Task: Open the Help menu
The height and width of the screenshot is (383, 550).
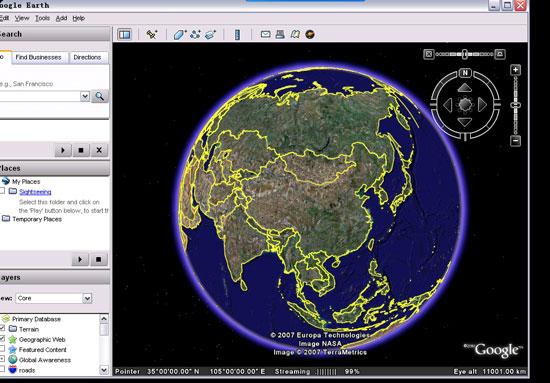Action: coord(79,18)
